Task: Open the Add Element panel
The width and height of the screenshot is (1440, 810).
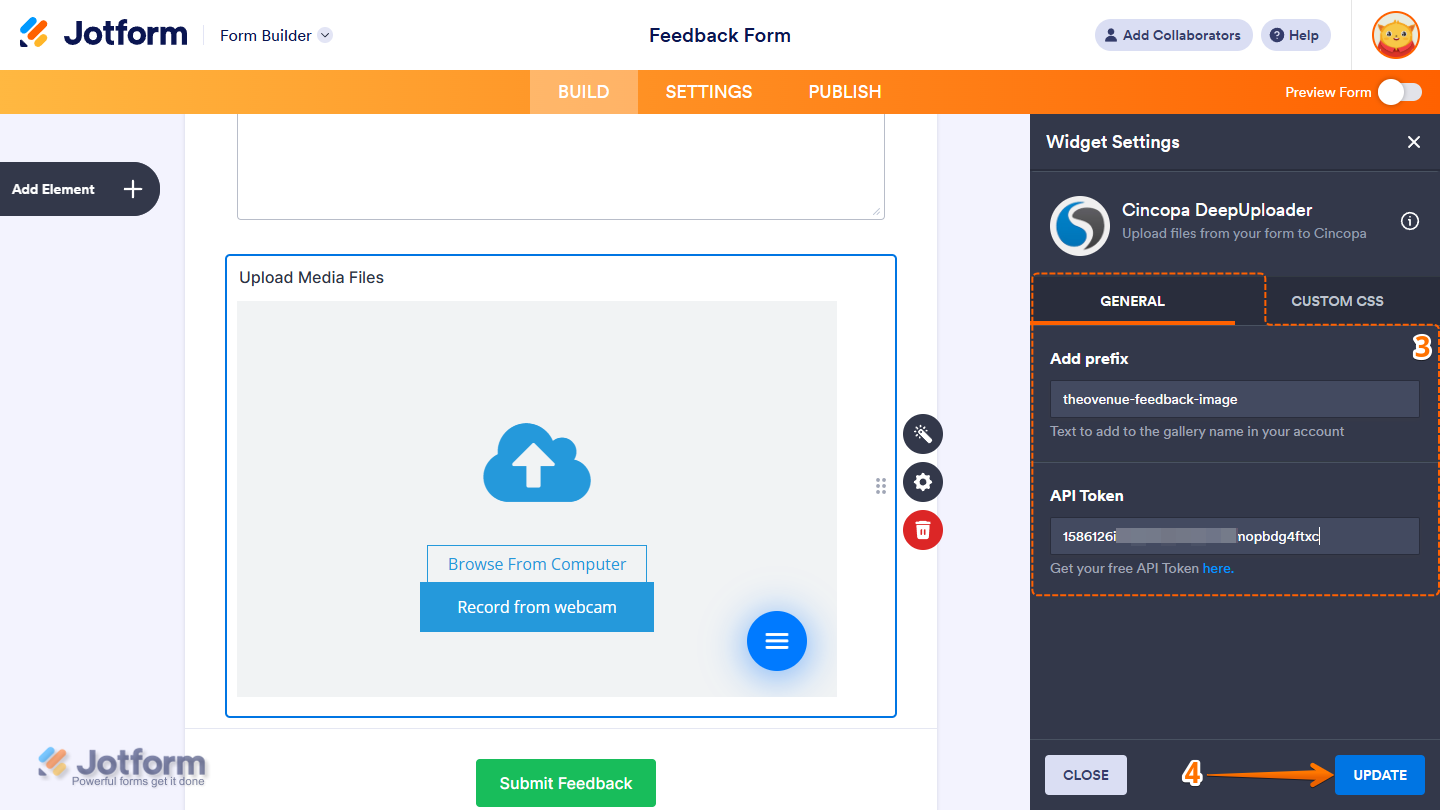Action: (78, 189)
